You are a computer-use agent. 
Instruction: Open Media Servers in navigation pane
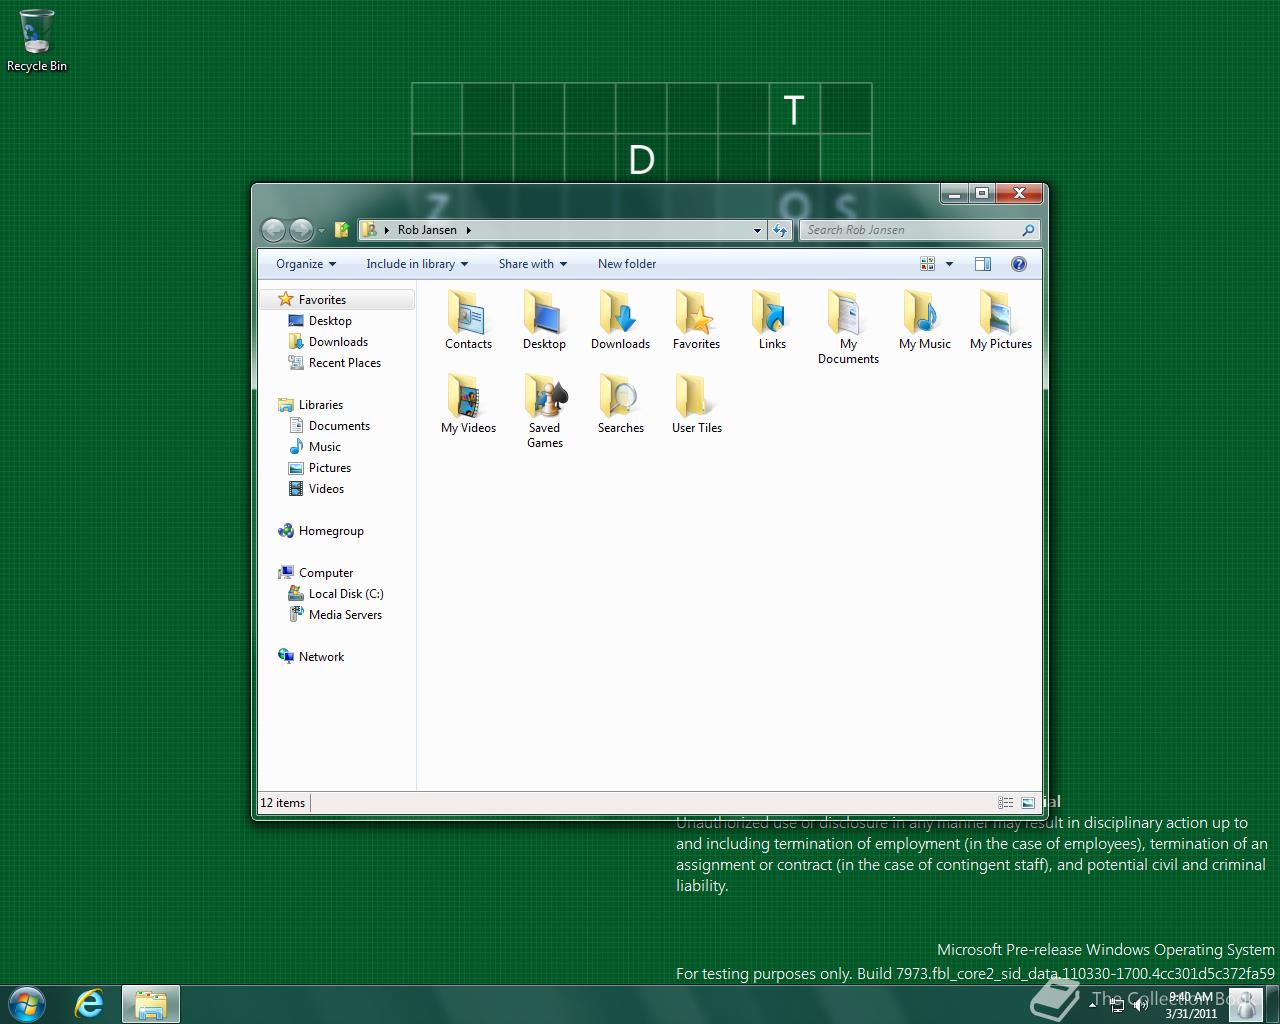pos(345,615)
